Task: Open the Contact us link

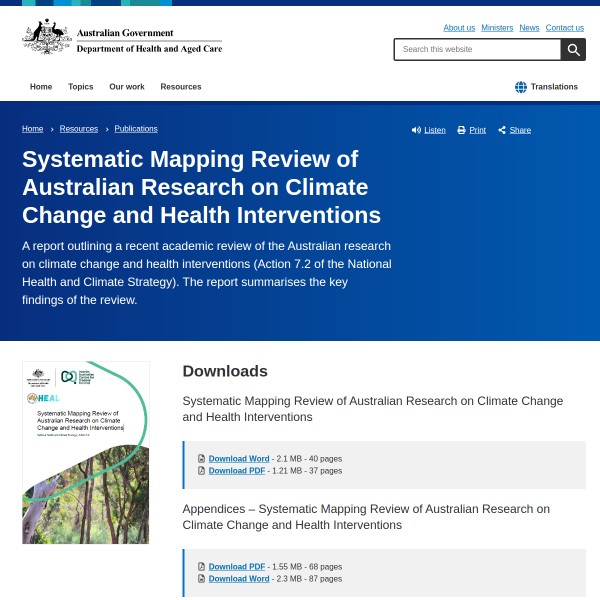Action: click(x=565, y=28)
